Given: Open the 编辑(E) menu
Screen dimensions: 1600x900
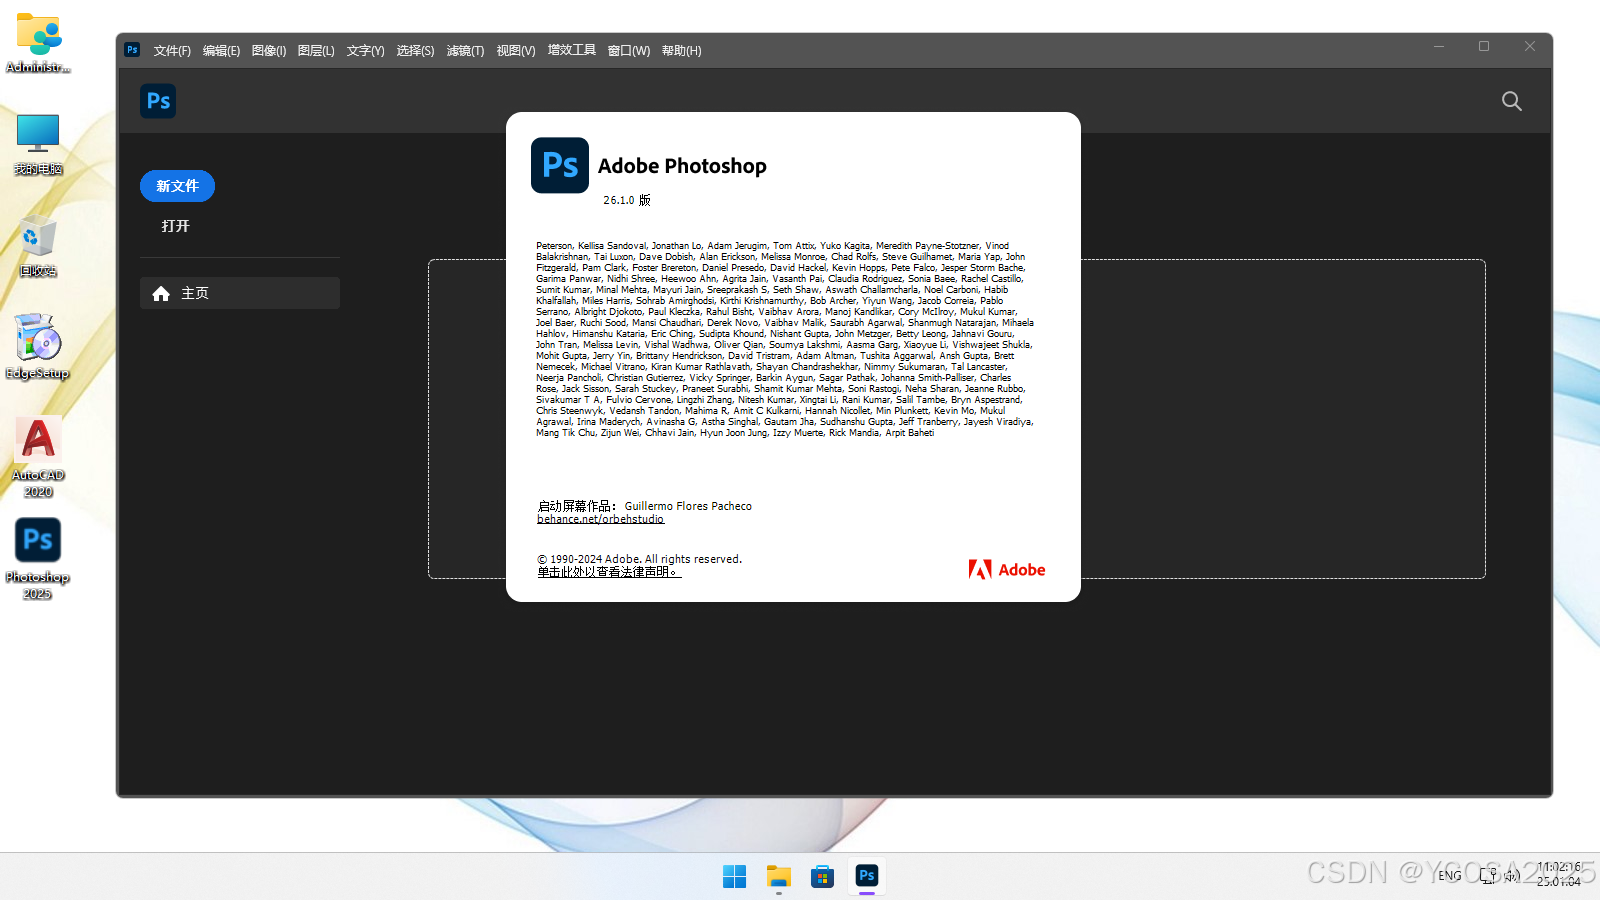Looking at the screenshot, I should (221, 51).
